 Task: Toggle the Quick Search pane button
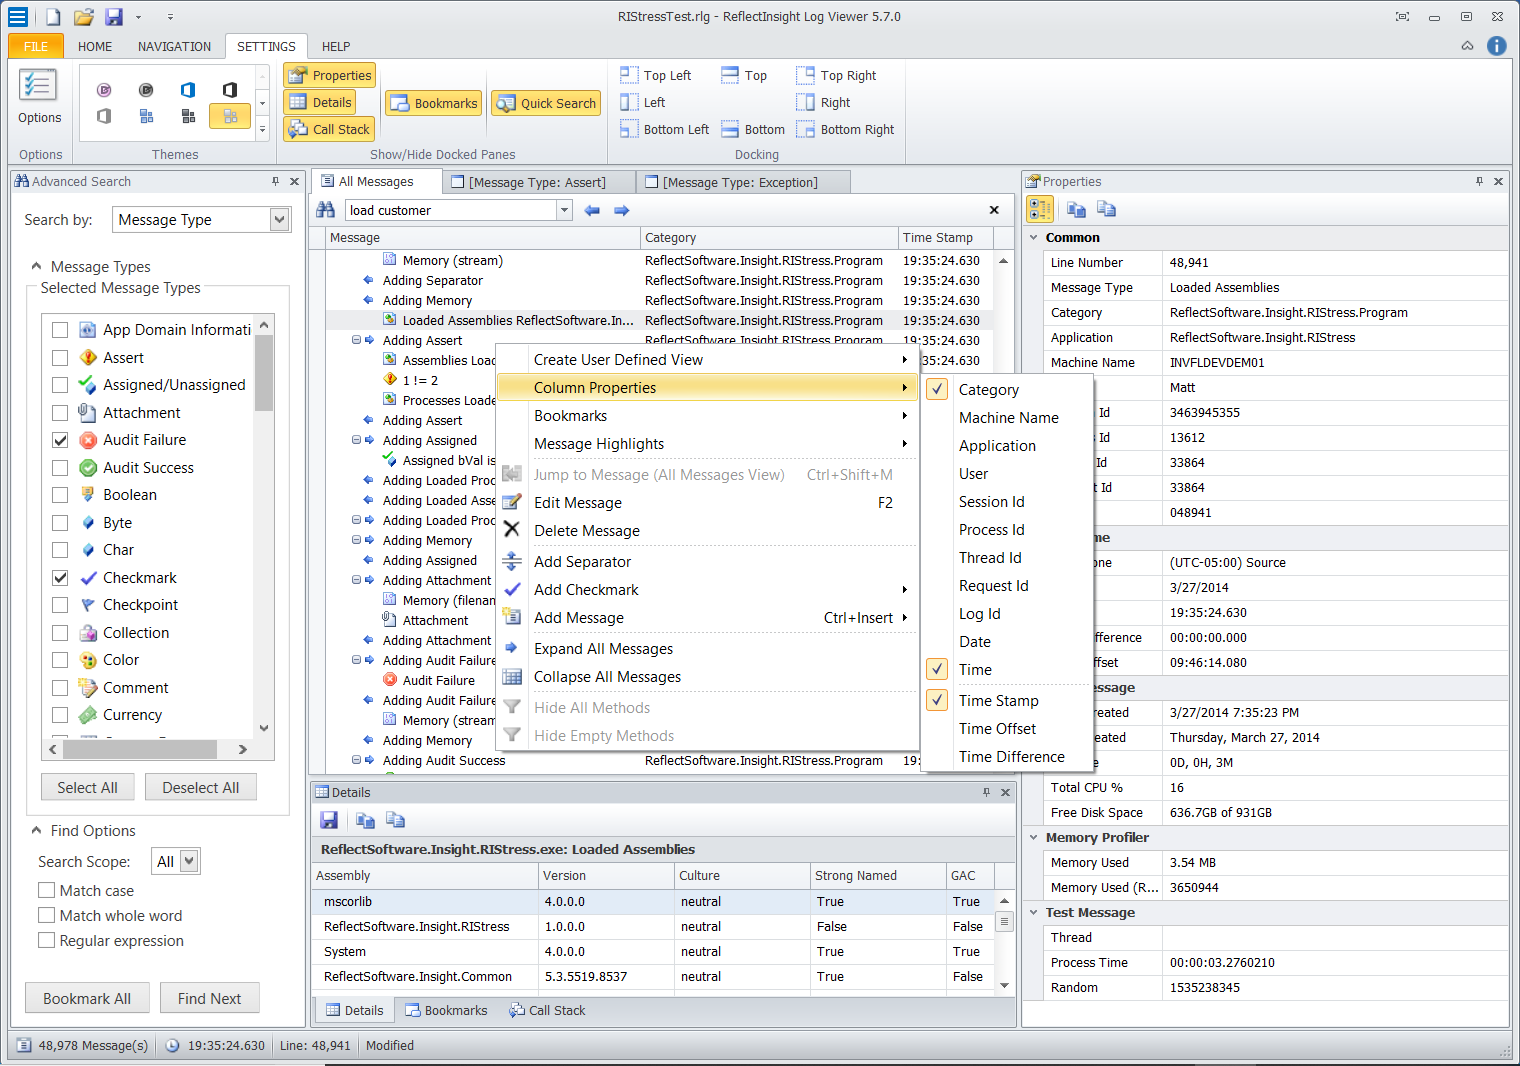(x=546, y=103)
